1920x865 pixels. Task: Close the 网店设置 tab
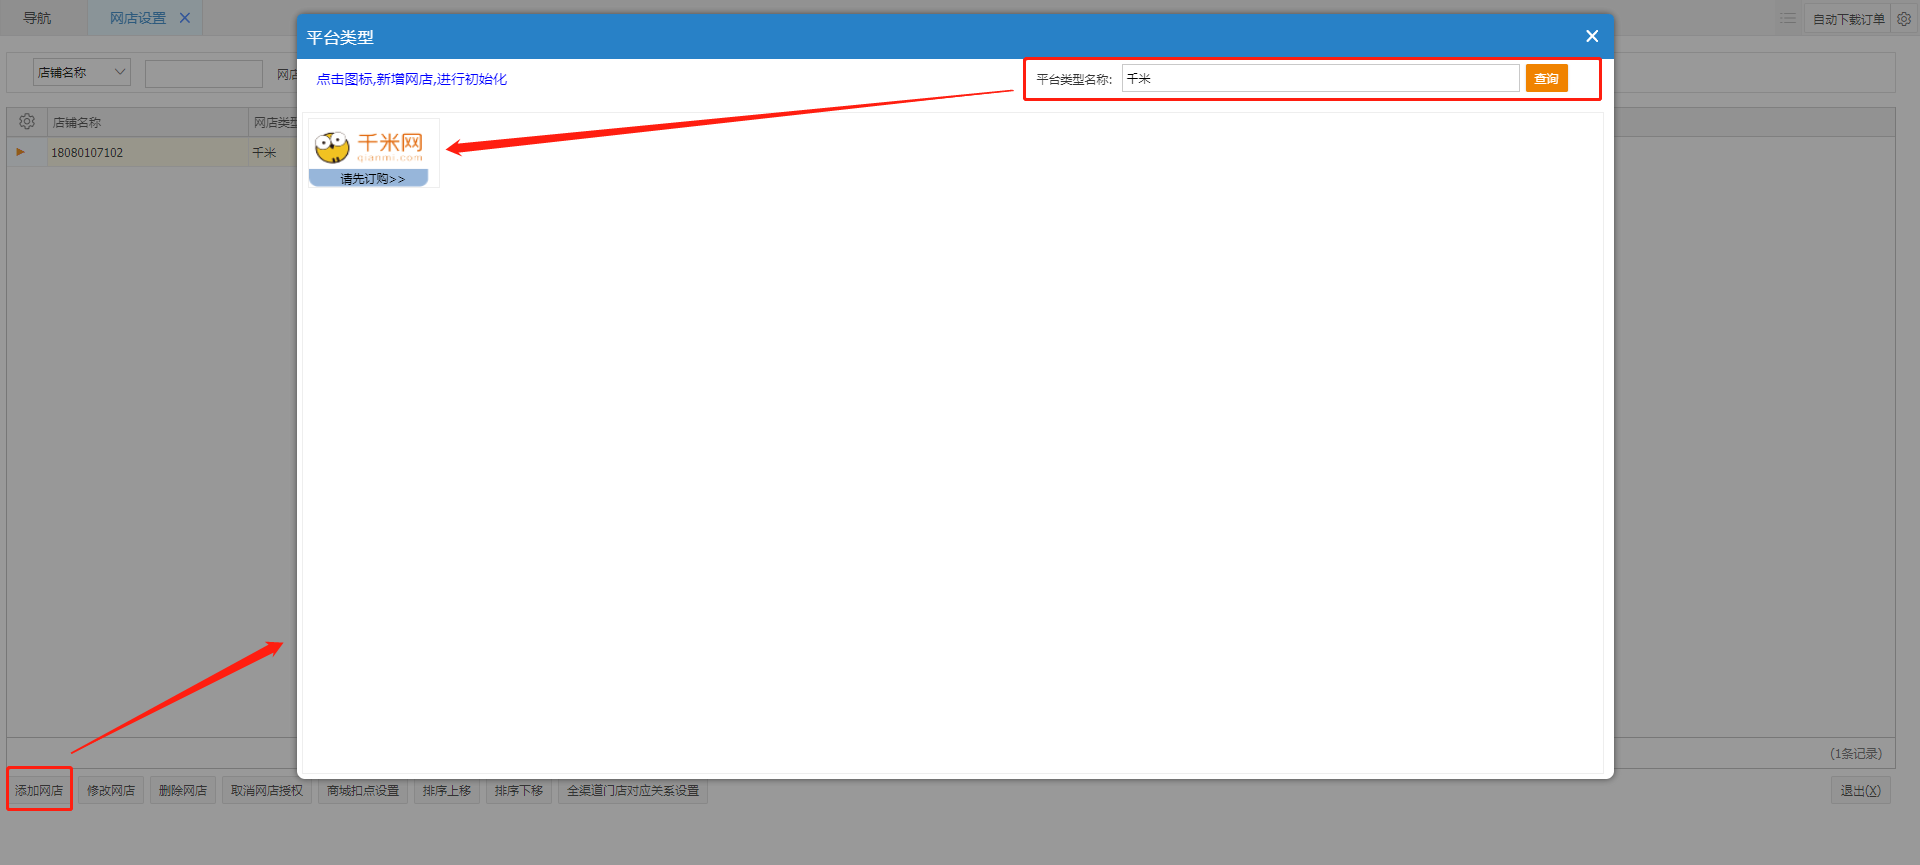[185, 18]
